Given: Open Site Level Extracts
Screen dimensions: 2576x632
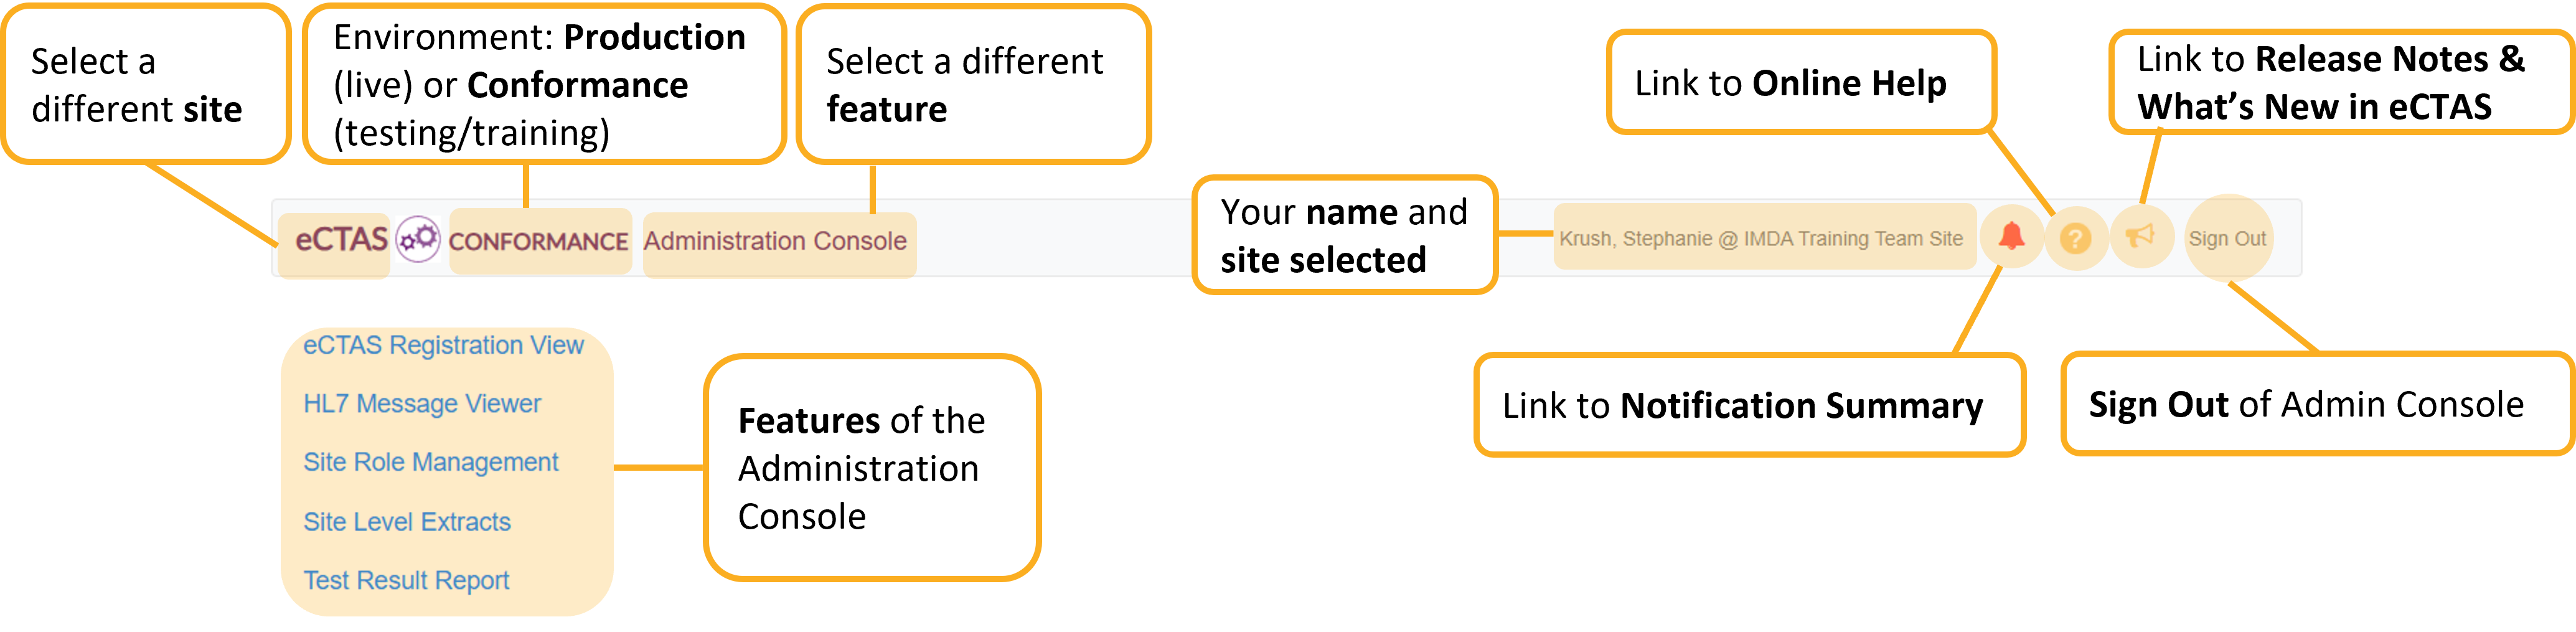Looking at the screenshot, I should [x=407, y=522].
